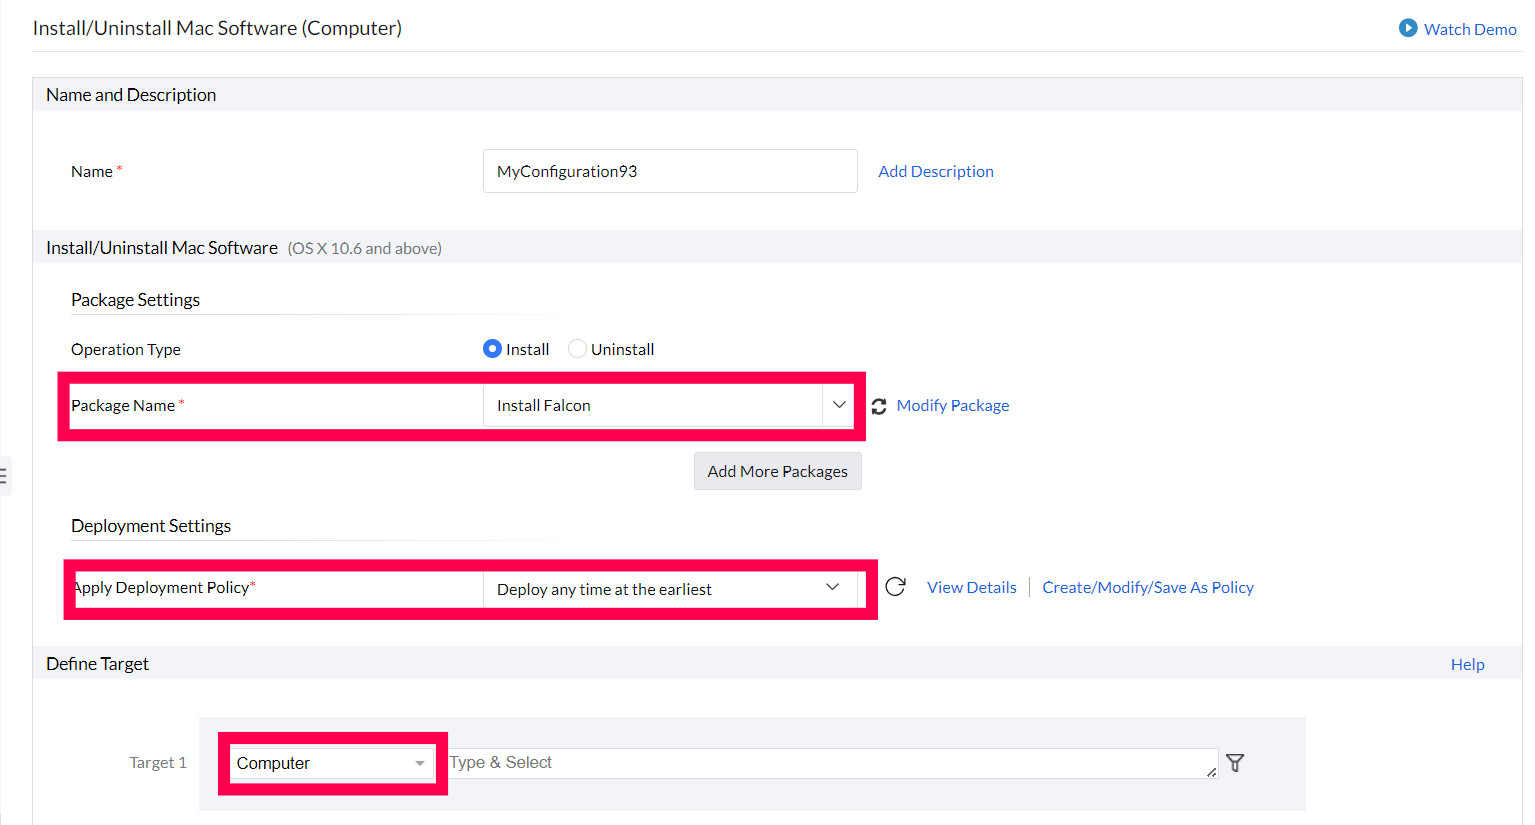1535x825 pixels.
Task: Click the configuration Name input field
Action: [x=669, y=171]
